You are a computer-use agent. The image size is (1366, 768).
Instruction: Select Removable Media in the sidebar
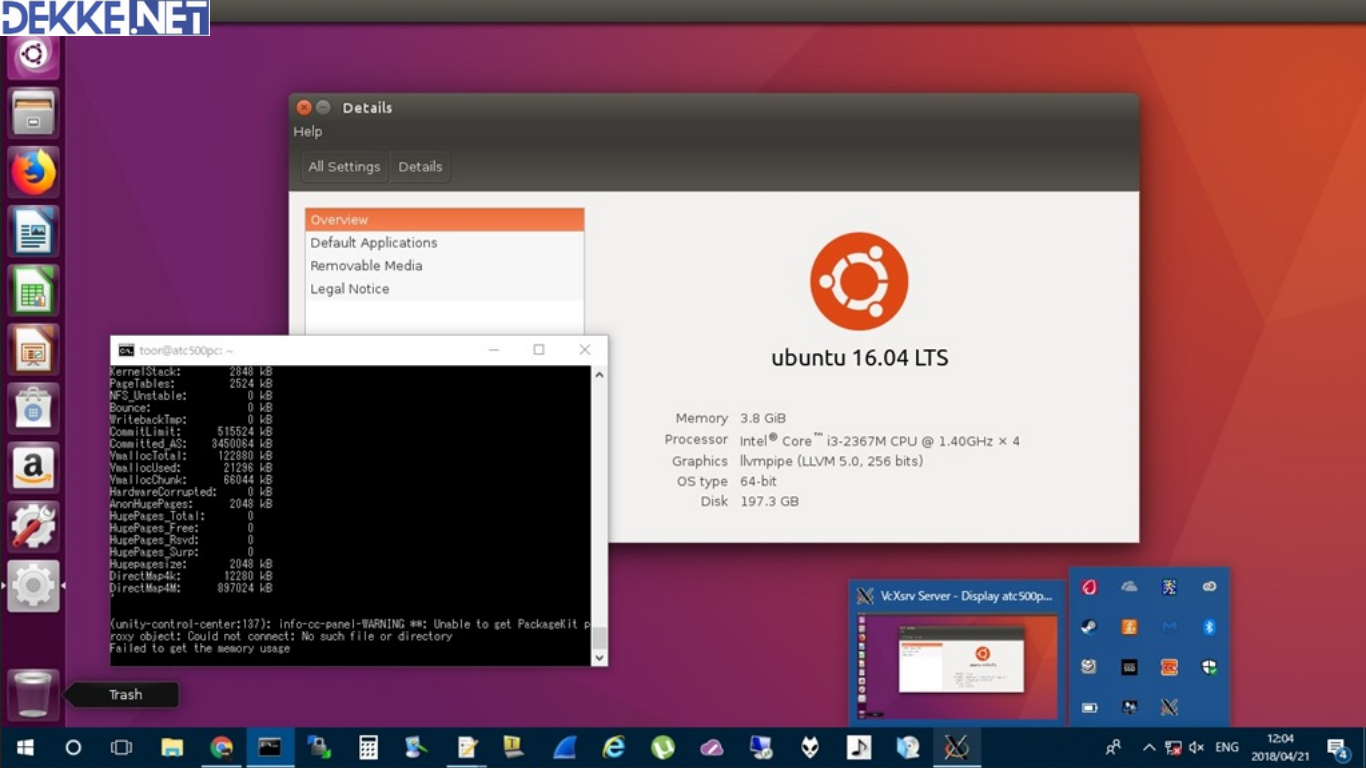445,266
